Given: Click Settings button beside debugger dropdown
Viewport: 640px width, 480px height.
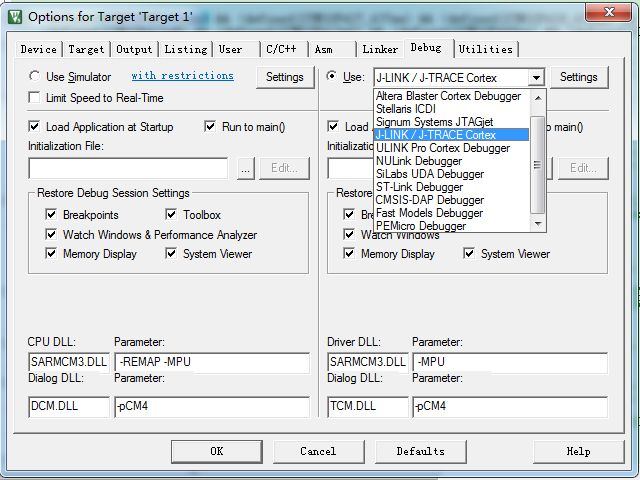Looking at the screenshot, I should pos(579,77).
